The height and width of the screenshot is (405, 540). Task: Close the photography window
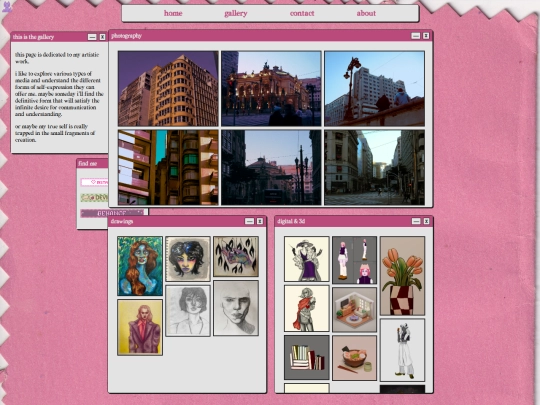pos(426,36)
